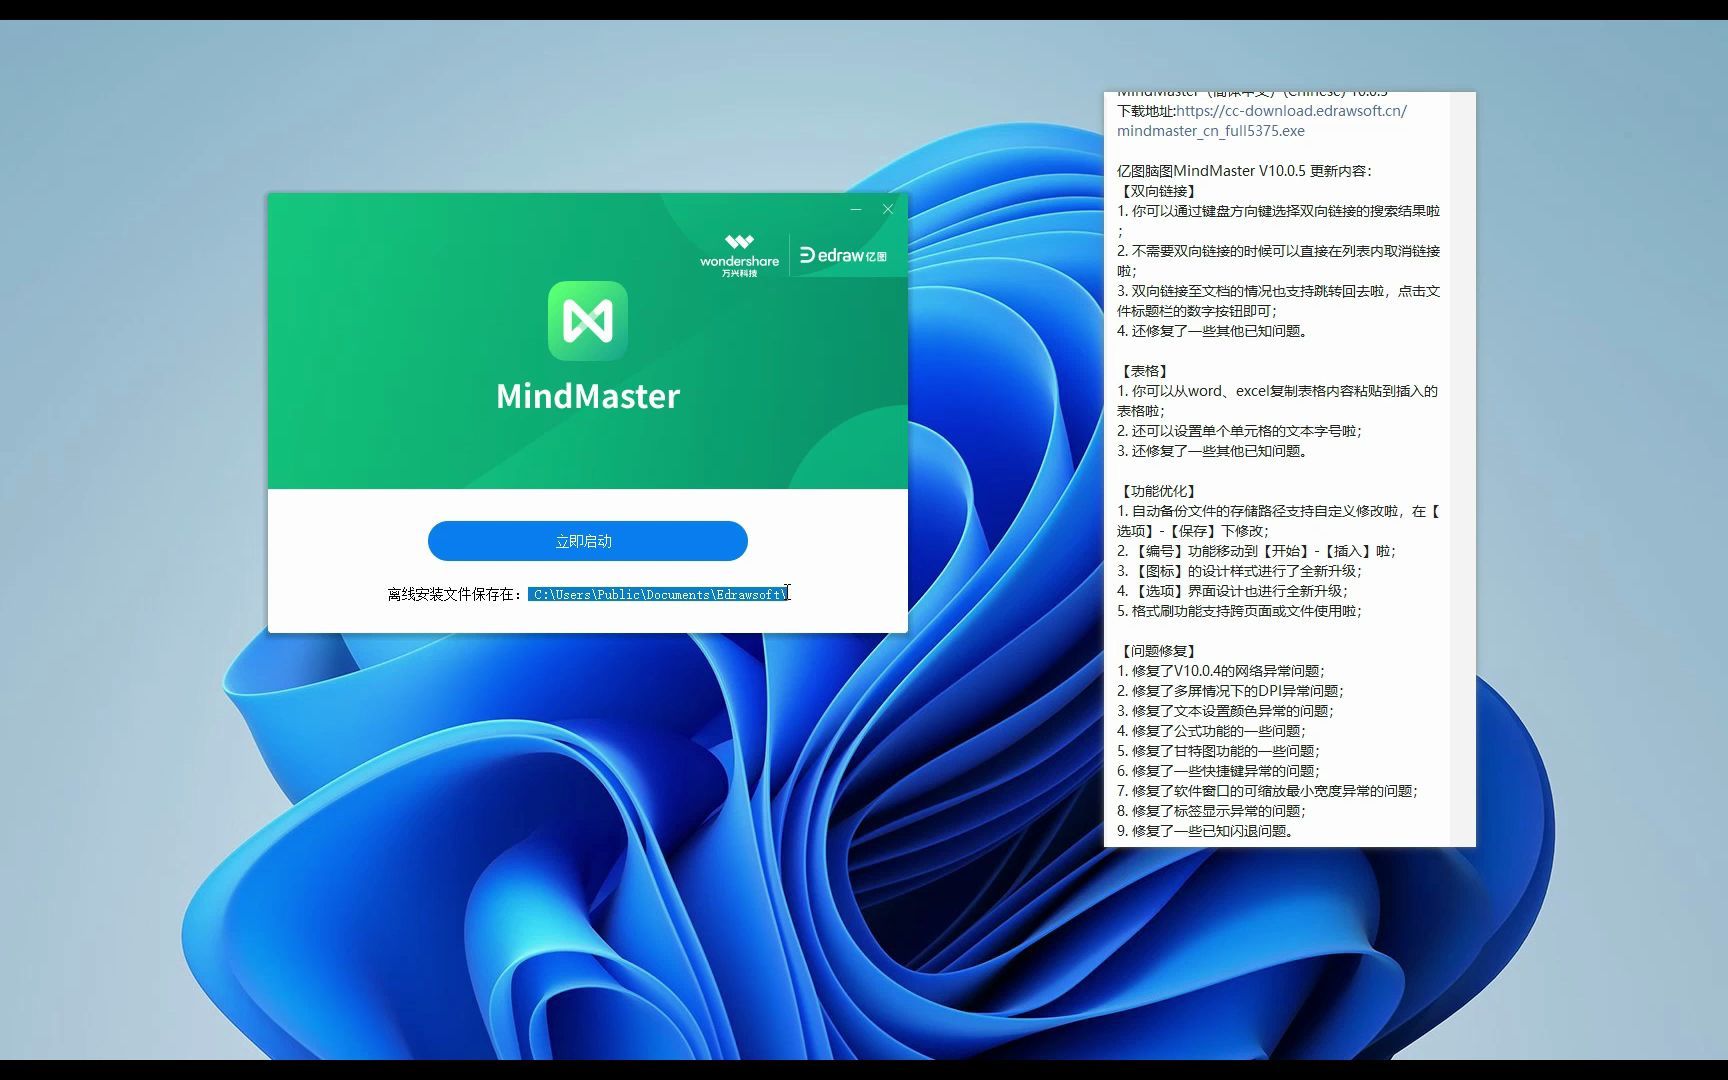Click the mindmaster_cn_full5375.exe link line
This screenshot has width=1728, height=1080.
(x=1211, y=131)
